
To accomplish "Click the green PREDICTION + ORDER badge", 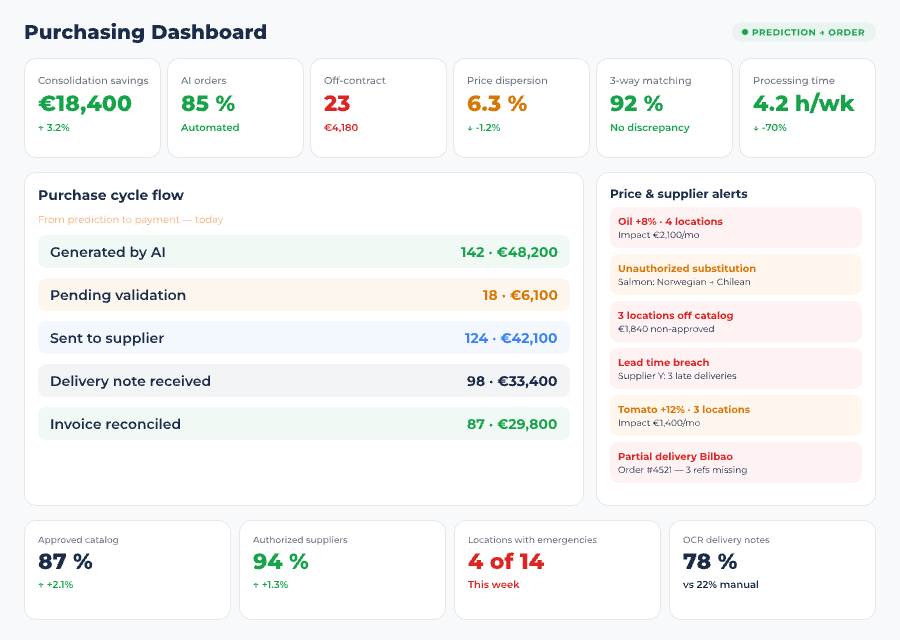I will [803, 32].
